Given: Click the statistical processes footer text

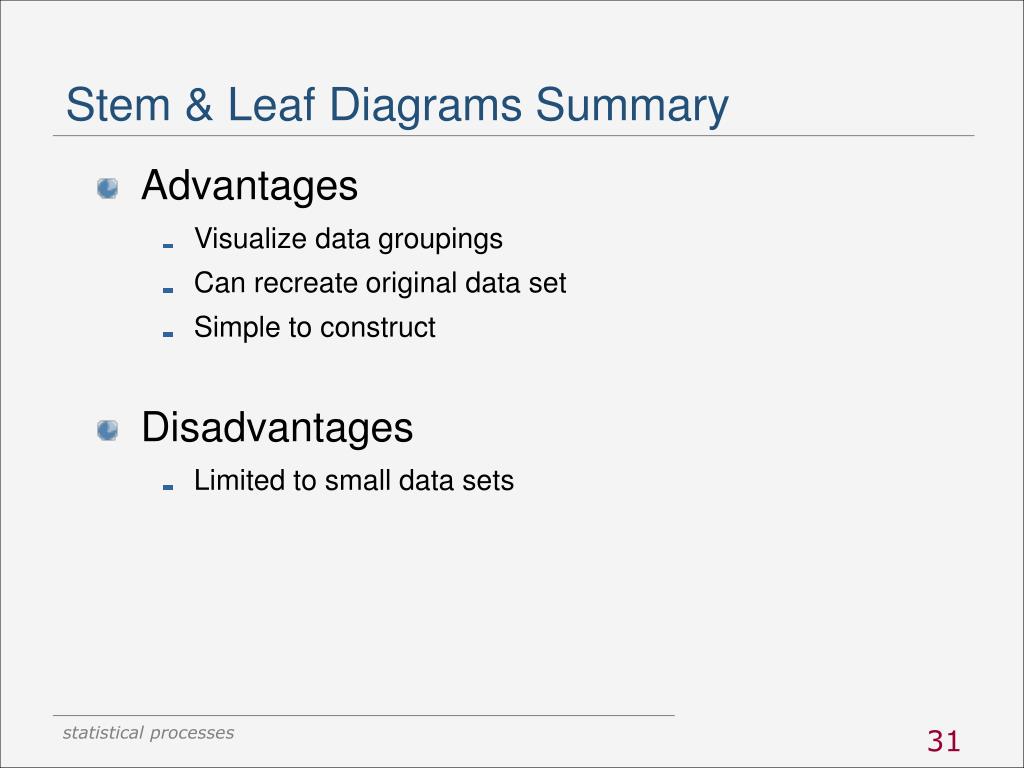Looking at the screenshot, I should pyautogui.click(x=148, y=733).
